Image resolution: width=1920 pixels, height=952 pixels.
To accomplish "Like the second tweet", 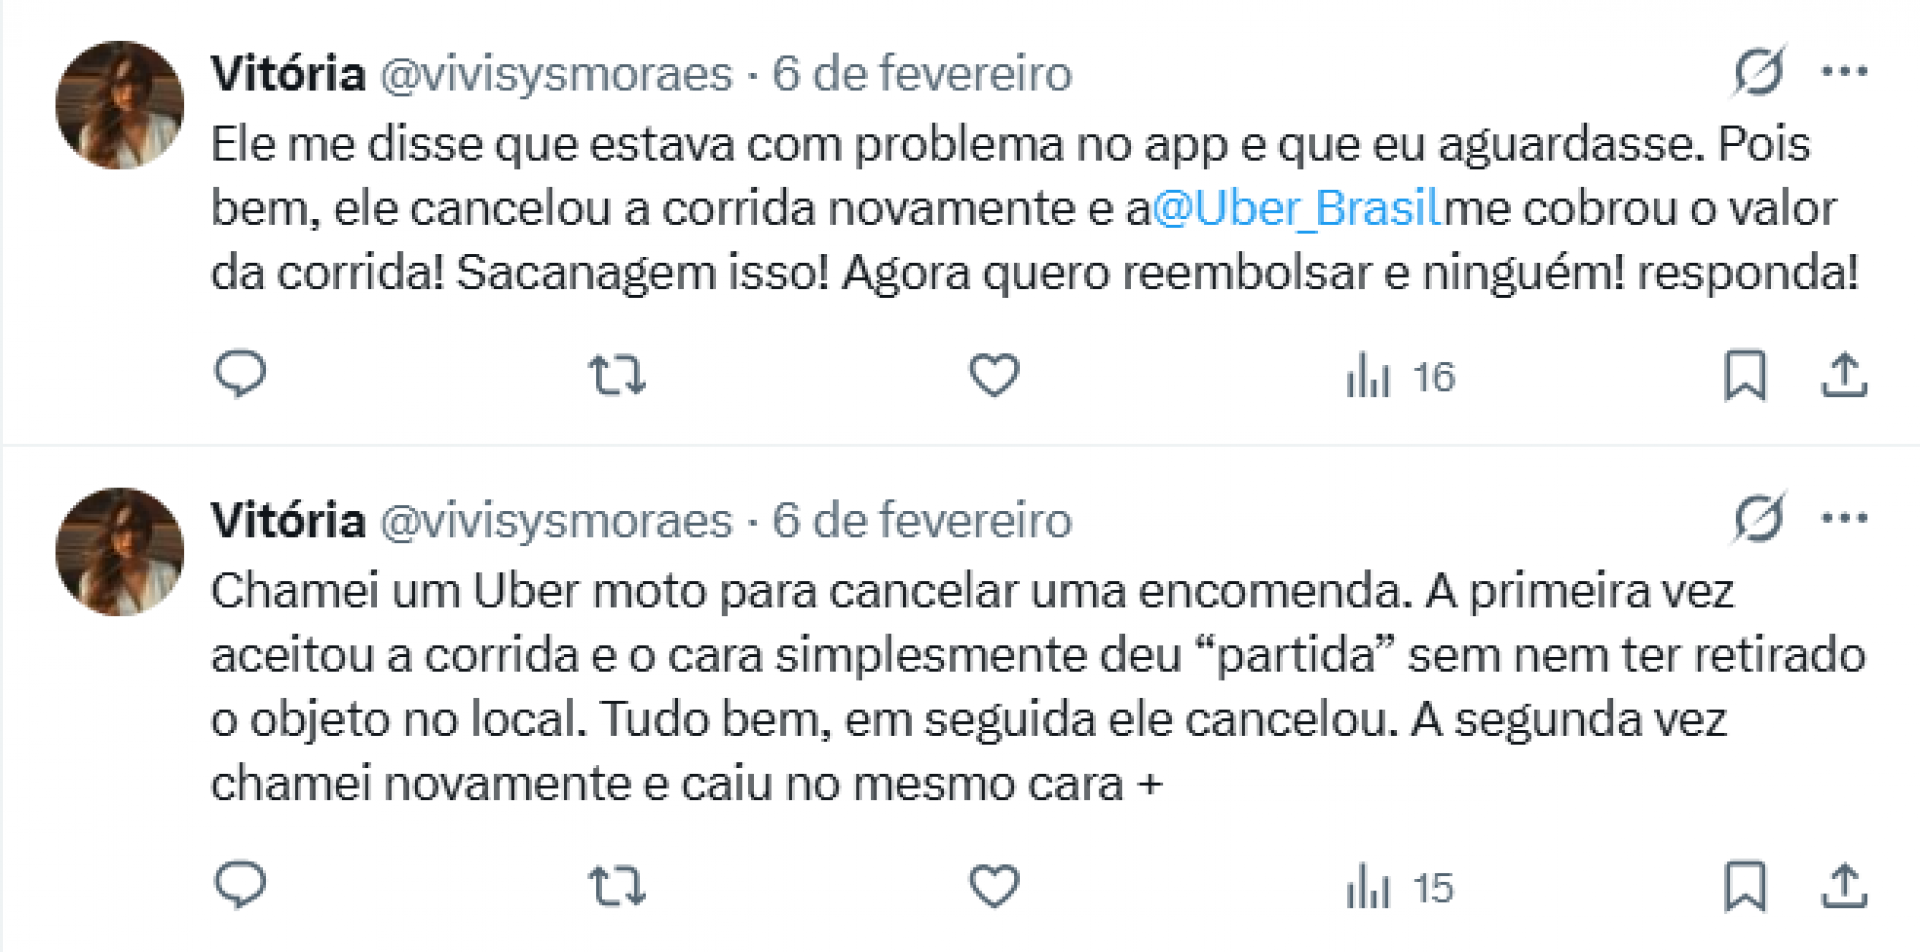I will coord(993,884).
